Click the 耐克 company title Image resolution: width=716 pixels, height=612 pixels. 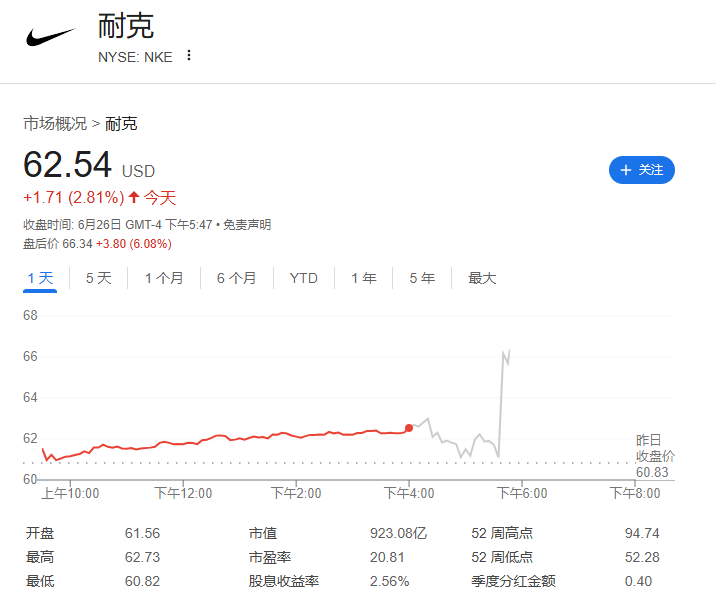click(x=126, y=26)
